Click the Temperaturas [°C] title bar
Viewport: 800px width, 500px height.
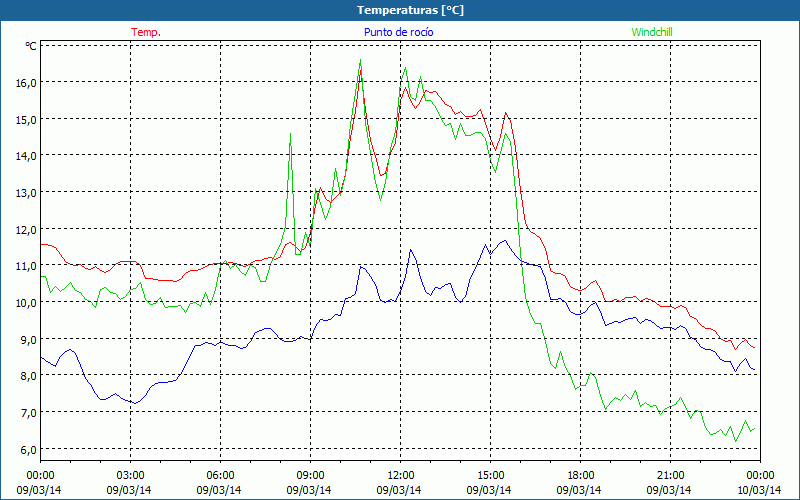pos(400,10)
